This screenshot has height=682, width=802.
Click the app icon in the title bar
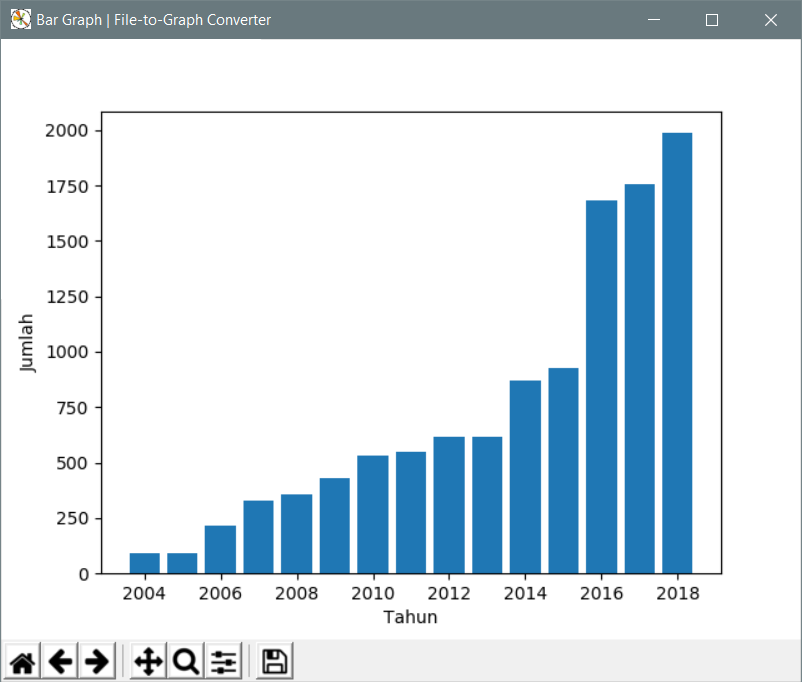[20, 19]
